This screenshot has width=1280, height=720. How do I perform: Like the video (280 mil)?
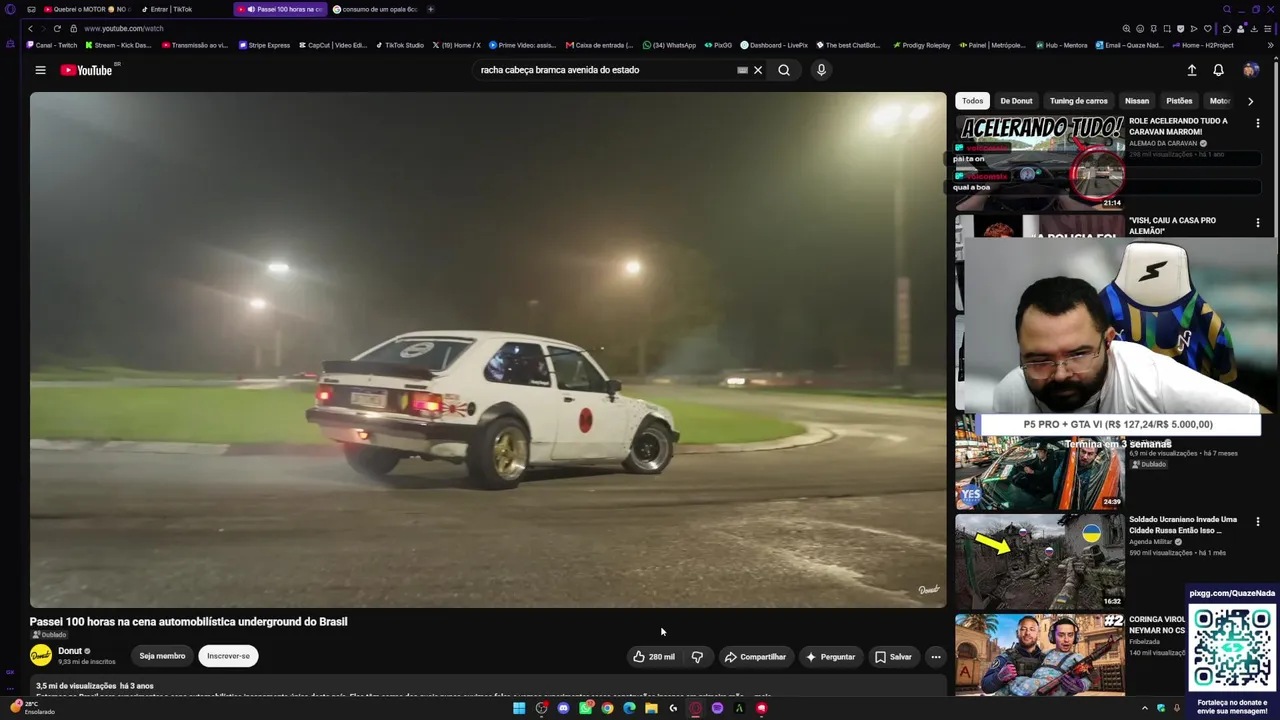coord(654,657)
